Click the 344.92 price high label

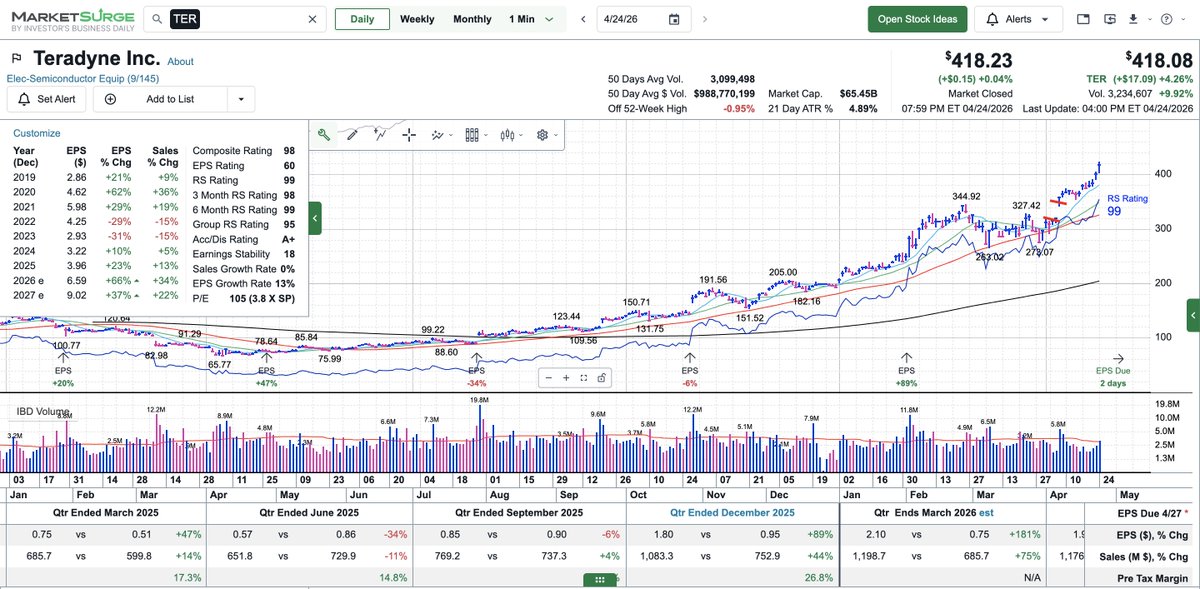[x=967, y=196]
